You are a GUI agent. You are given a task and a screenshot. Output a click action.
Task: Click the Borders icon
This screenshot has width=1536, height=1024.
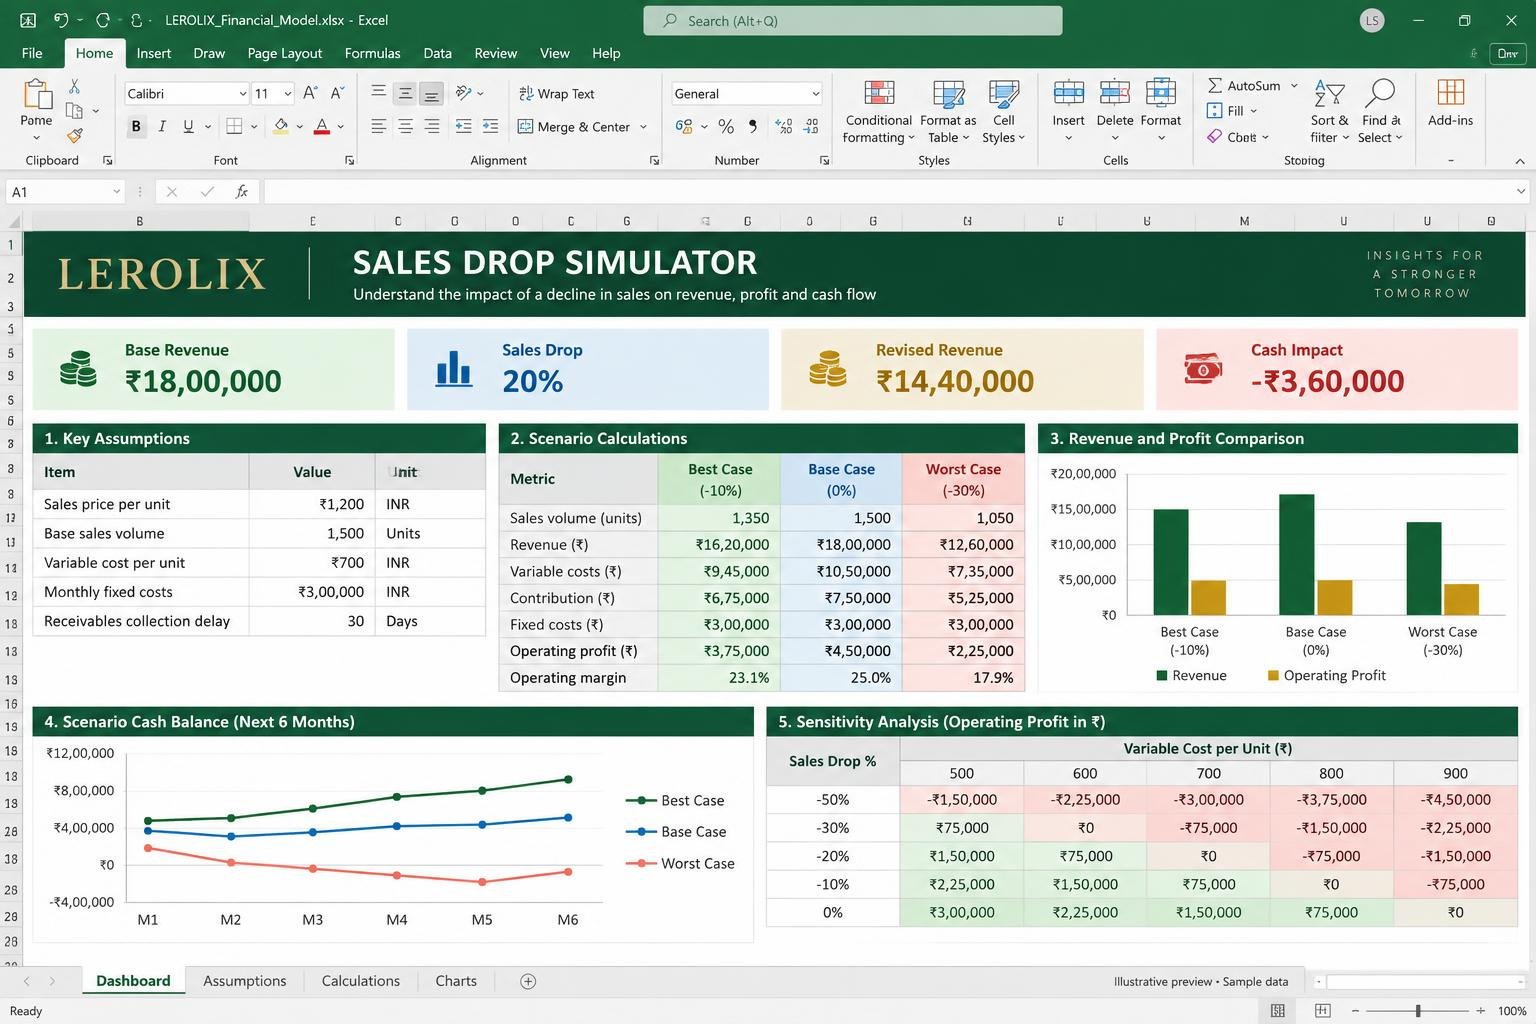pos(234,126)
